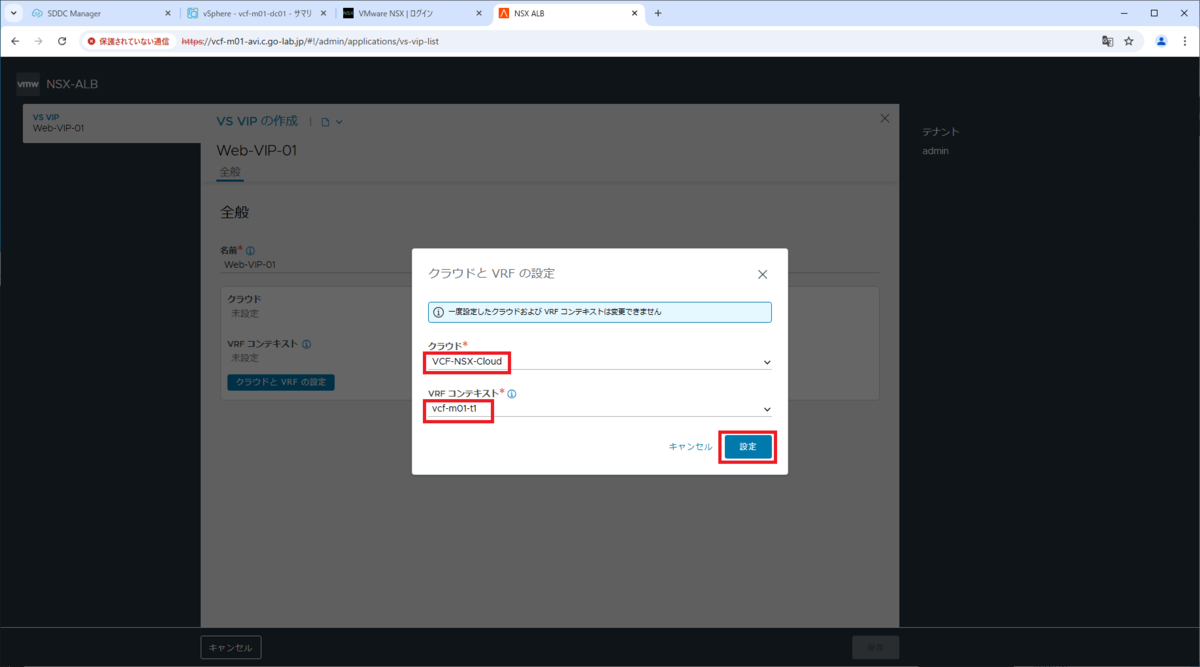Open the tab search dropdown arrow
Image resolution: width=1200 pixels, height=667 pixels.
click(13, 13)
